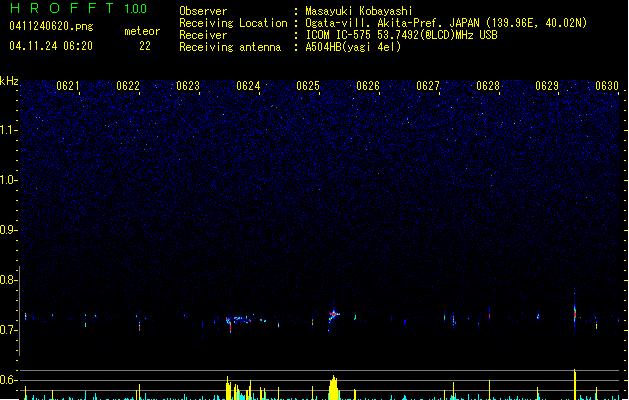Click the 0.7 kHz frequency axis label
The image size is (629, 400).
tap(9, 330)
